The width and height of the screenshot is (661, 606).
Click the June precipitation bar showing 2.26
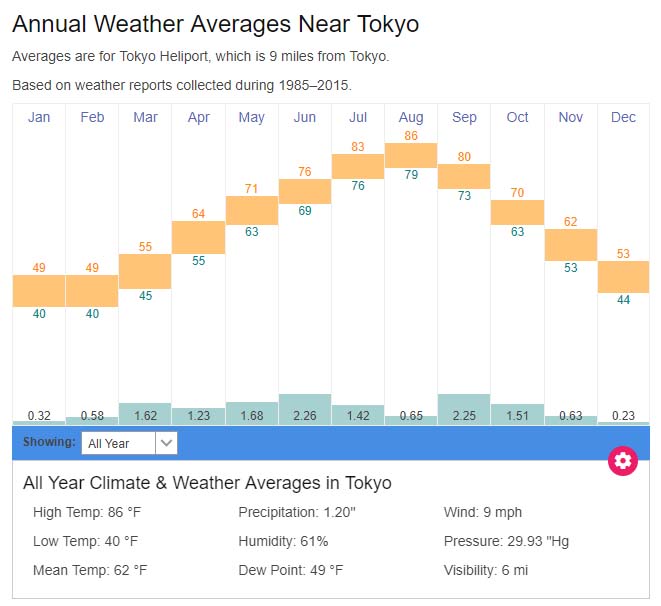(x=305, y=408)
